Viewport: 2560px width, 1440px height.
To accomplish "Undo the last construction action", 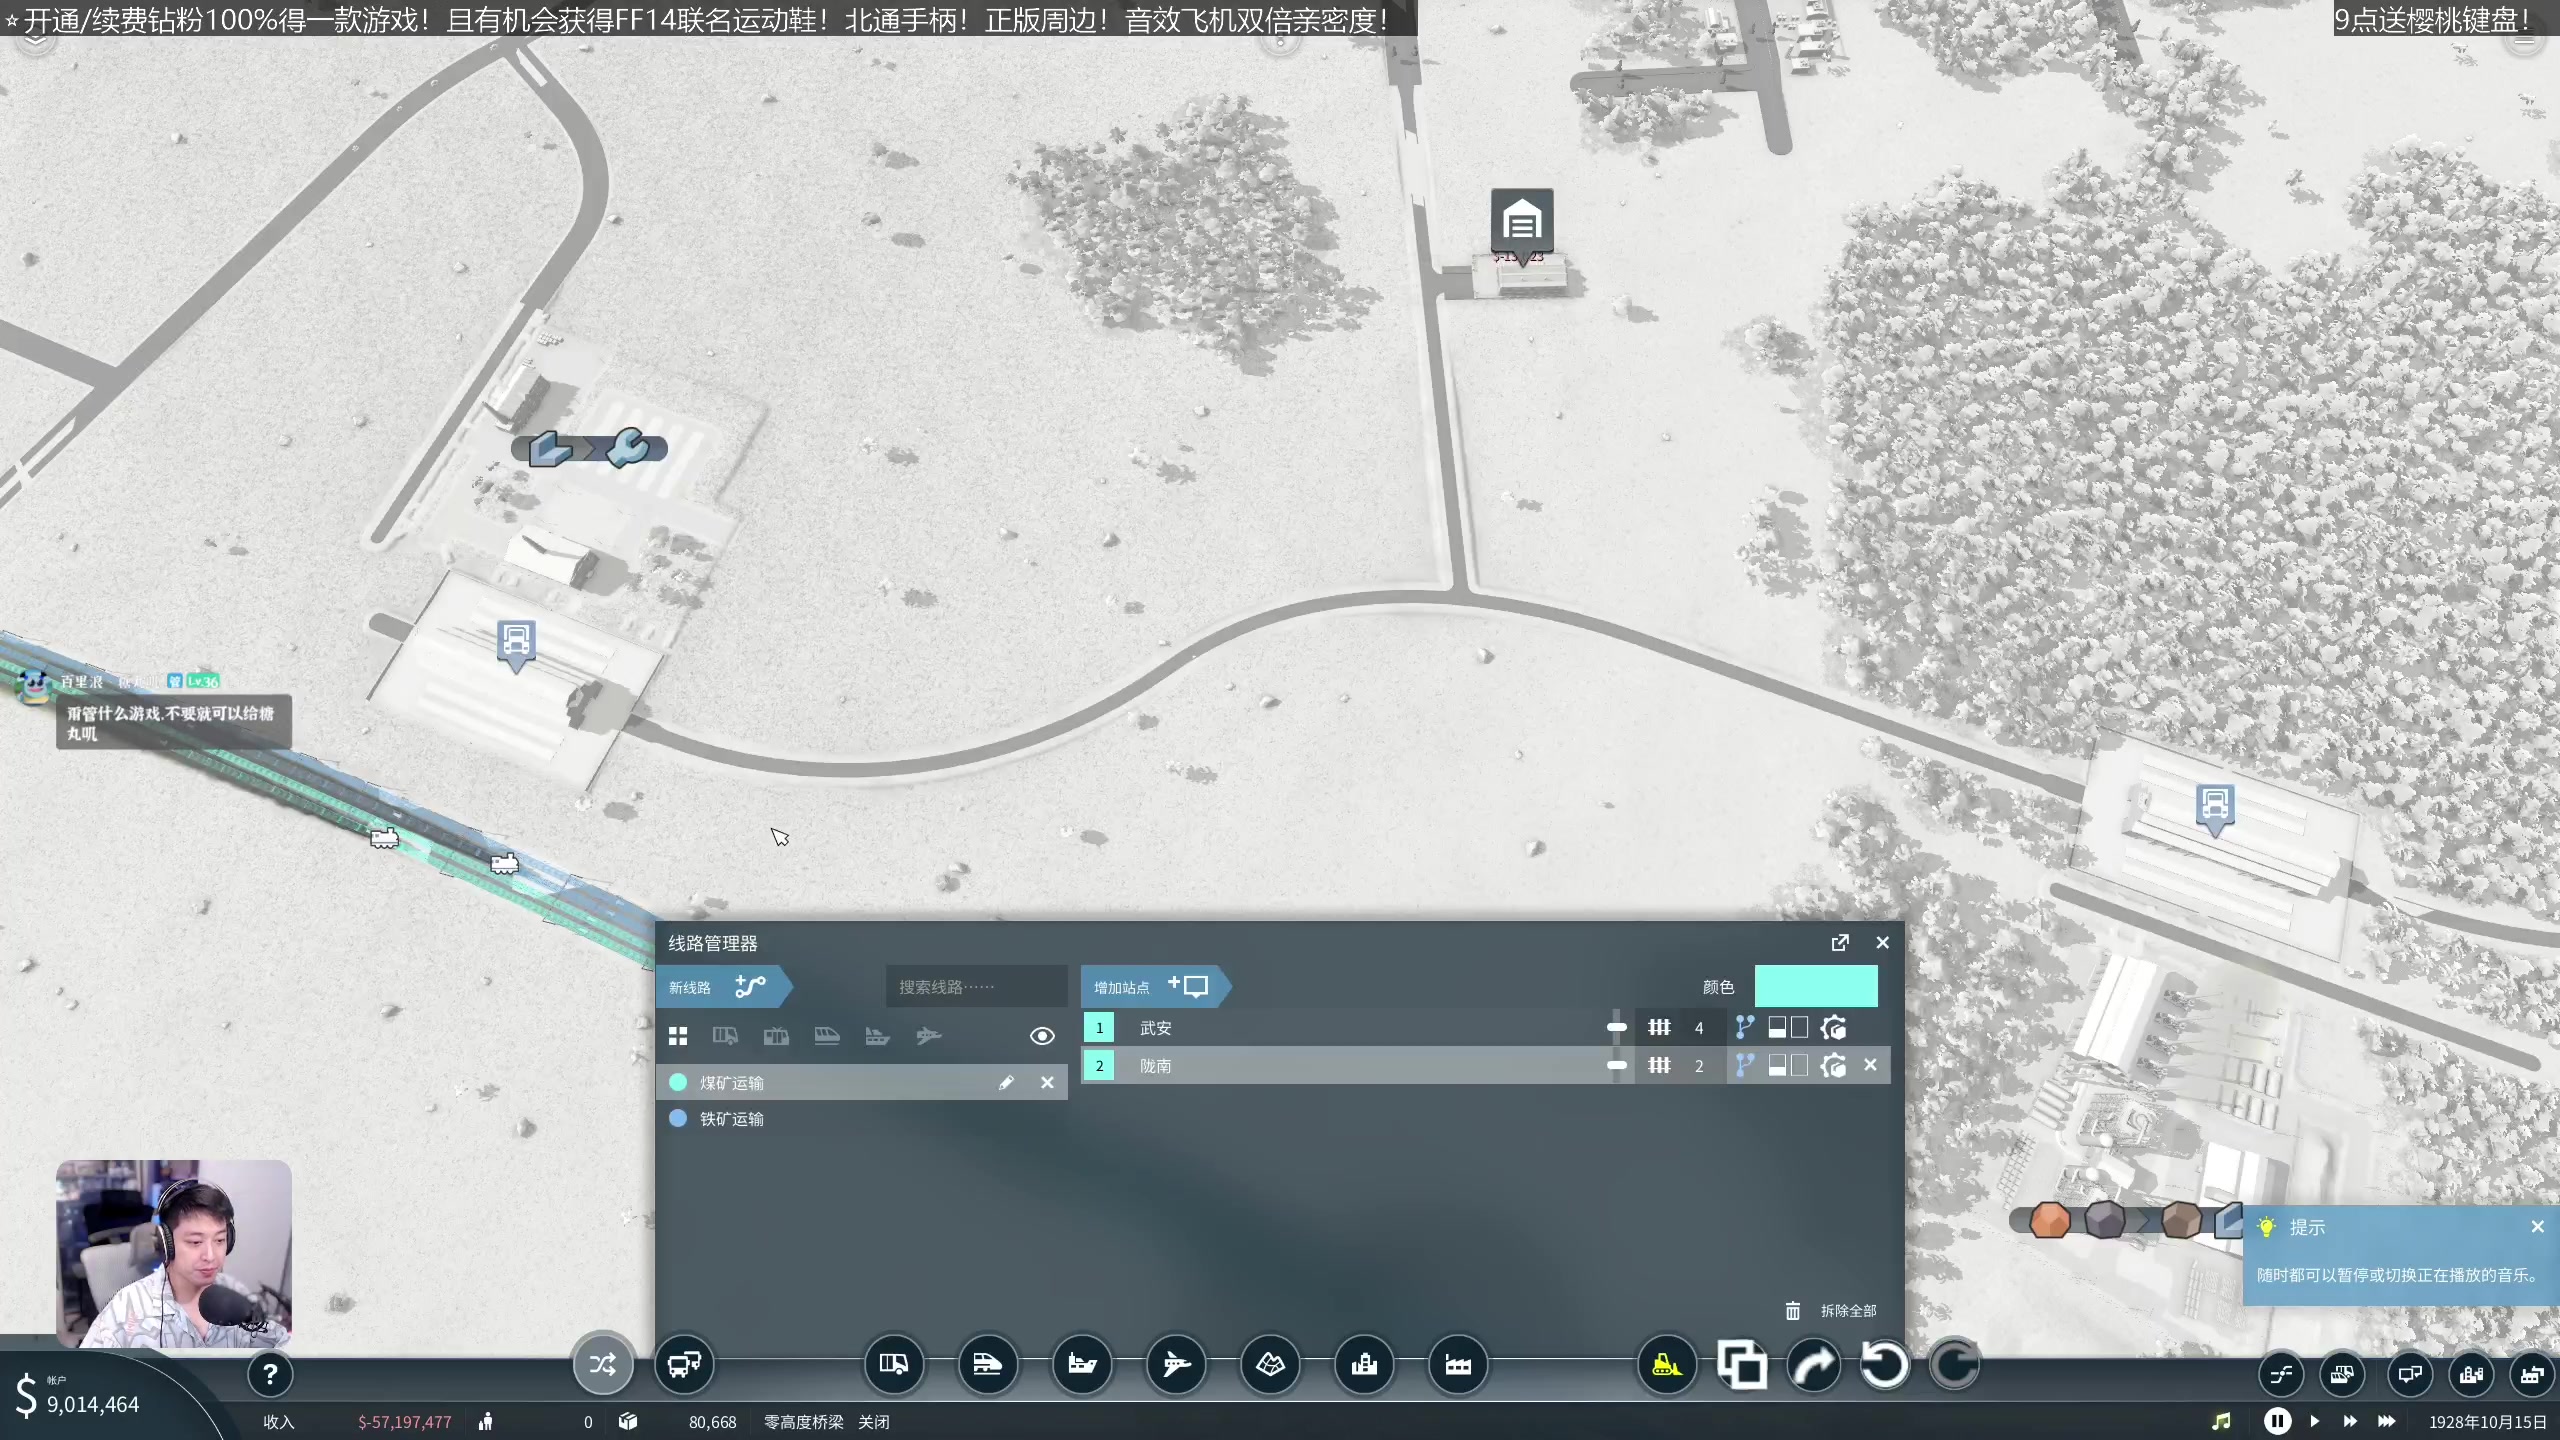I will click(1884, 1364).
